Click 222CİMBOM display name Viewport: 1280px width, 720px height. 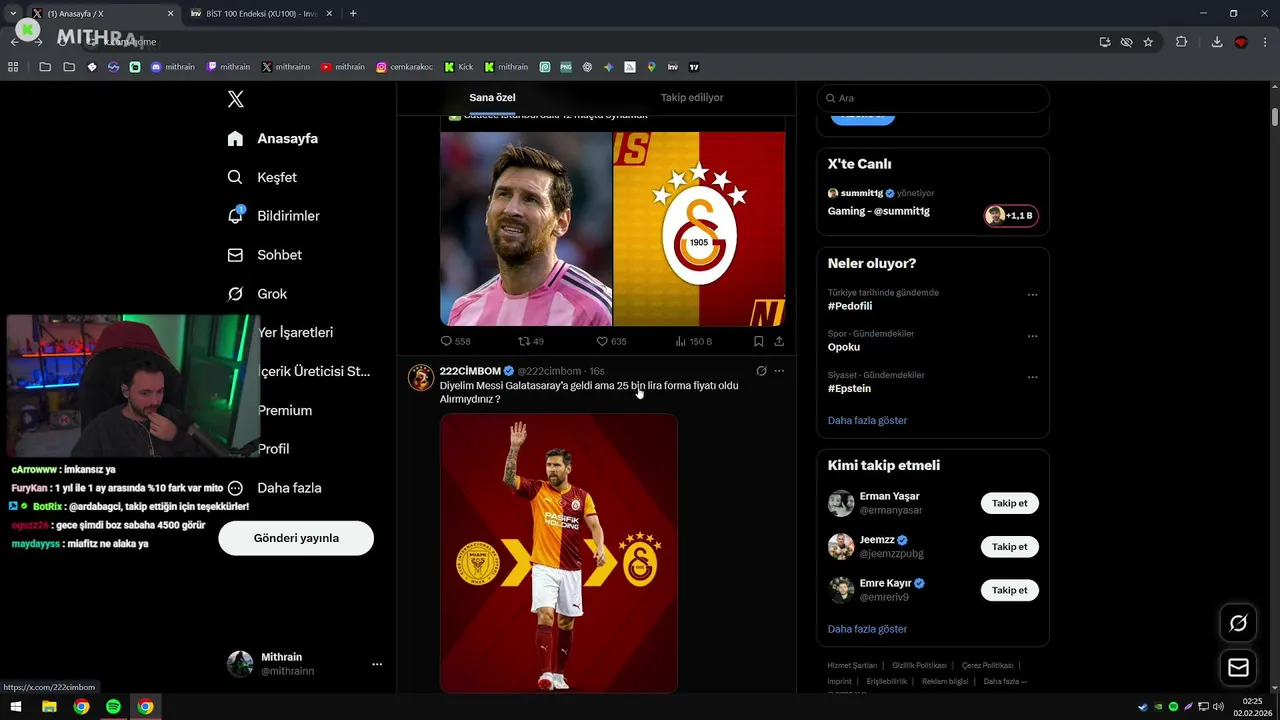click(470, 371)
